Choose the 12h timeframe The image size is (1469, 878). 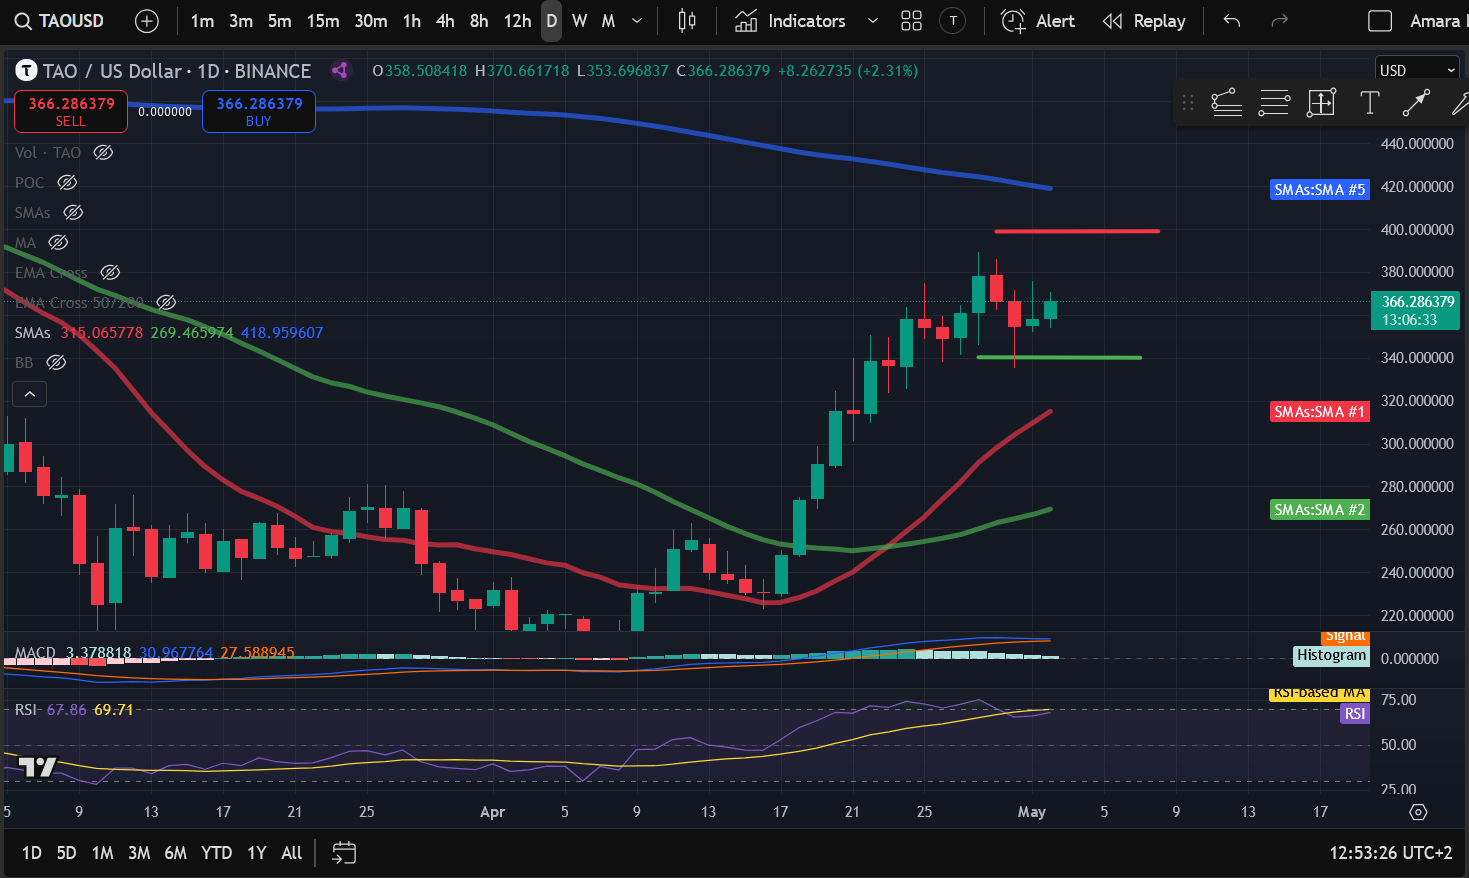517,21
